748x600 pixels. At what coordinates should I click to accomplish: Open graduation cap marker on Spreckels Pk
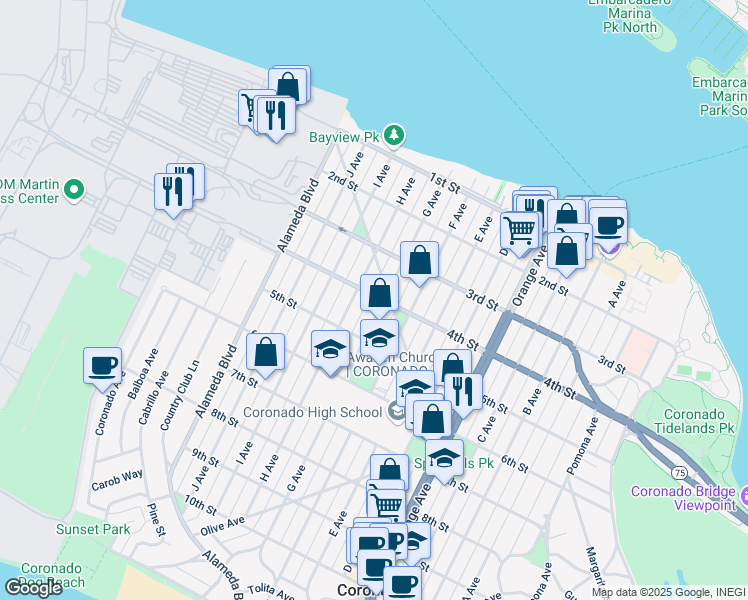[x=444, y=459]
